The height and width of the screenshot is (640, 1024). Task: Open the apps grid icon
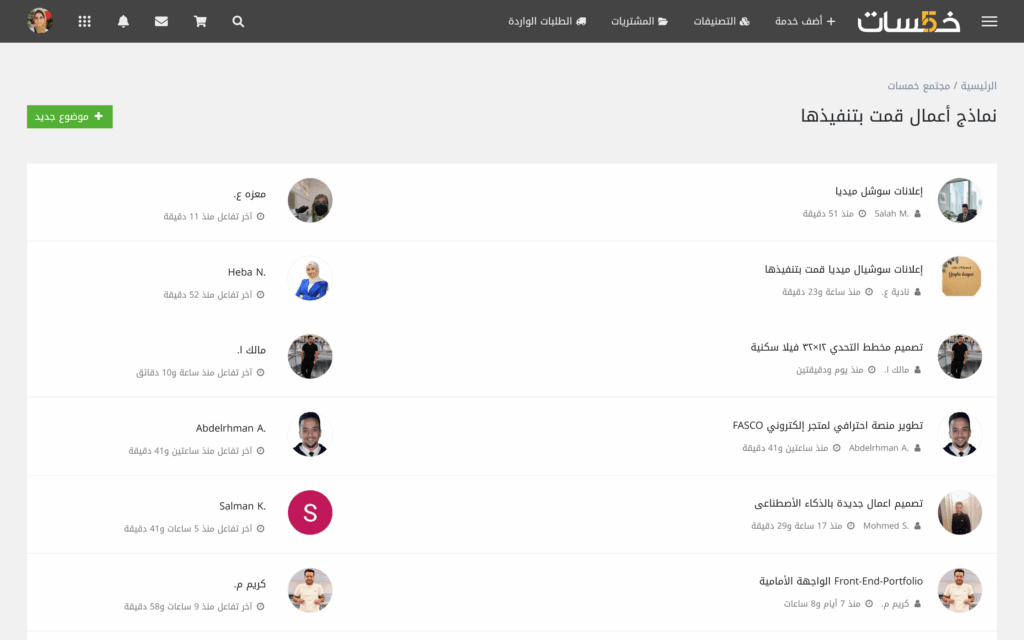[84, 21]
